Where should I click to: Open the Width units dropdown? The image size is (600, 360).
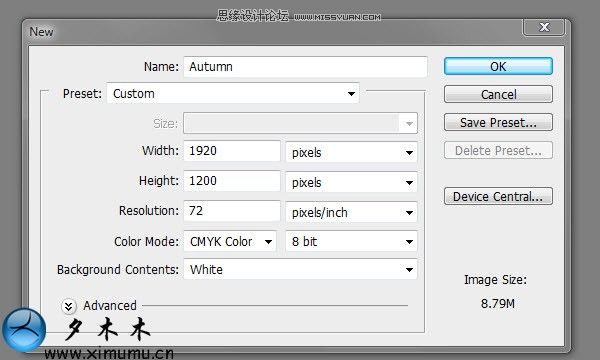(351, 152)
